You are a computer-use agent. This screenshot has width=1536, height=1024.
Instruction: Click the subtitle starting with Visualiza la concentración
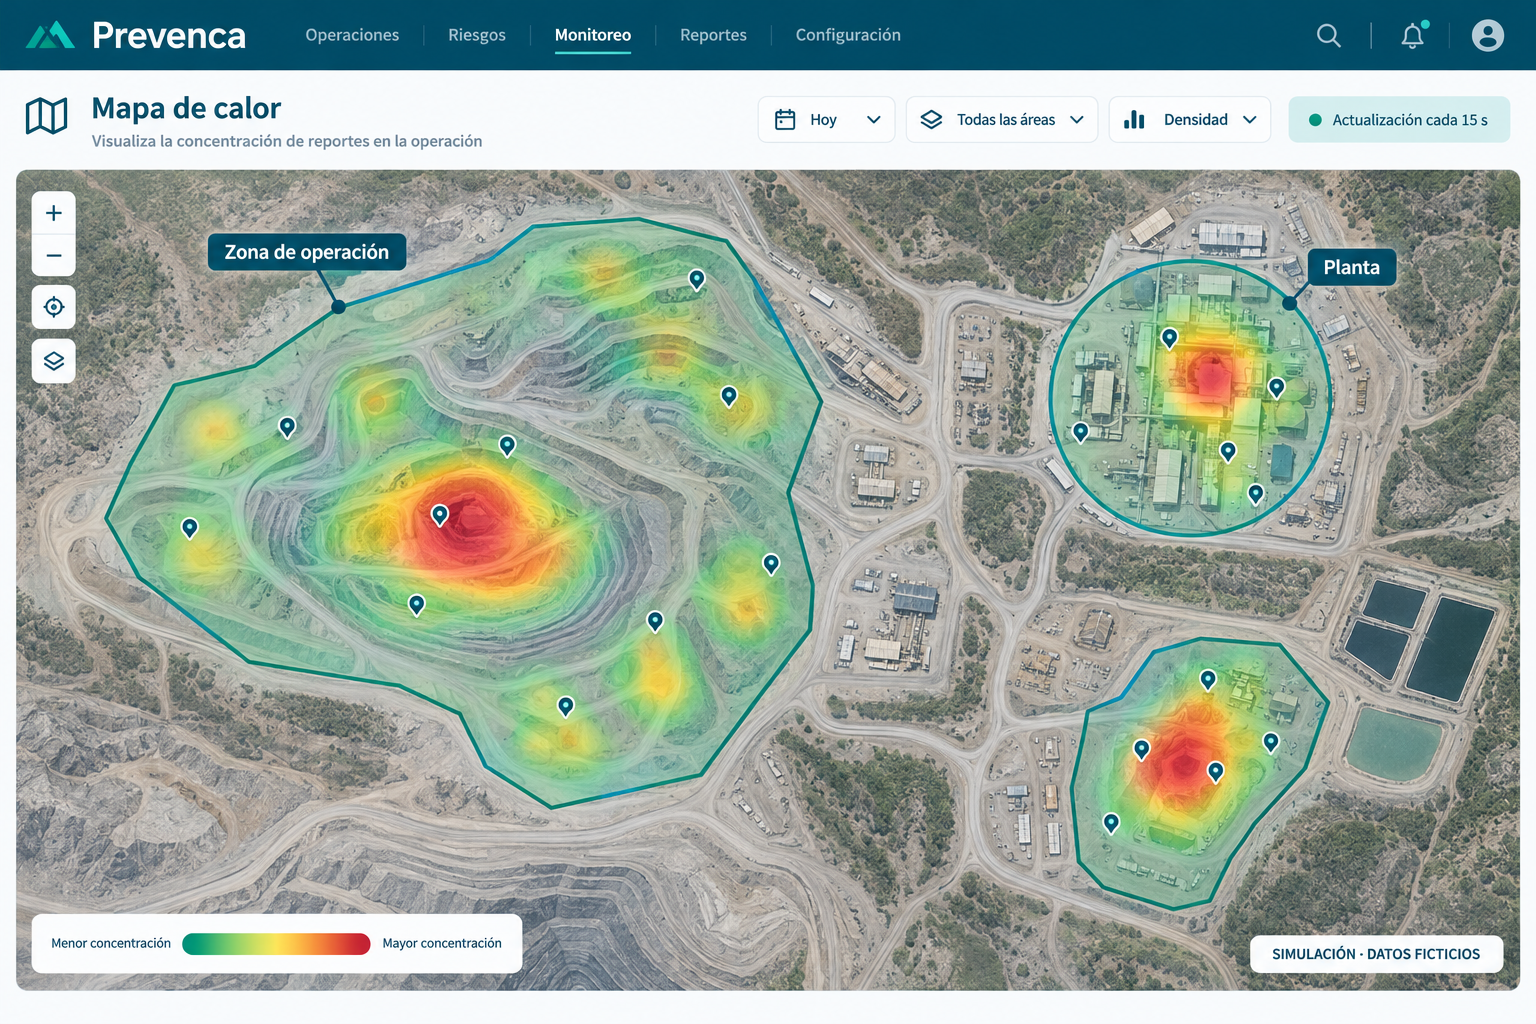(287, 141)
